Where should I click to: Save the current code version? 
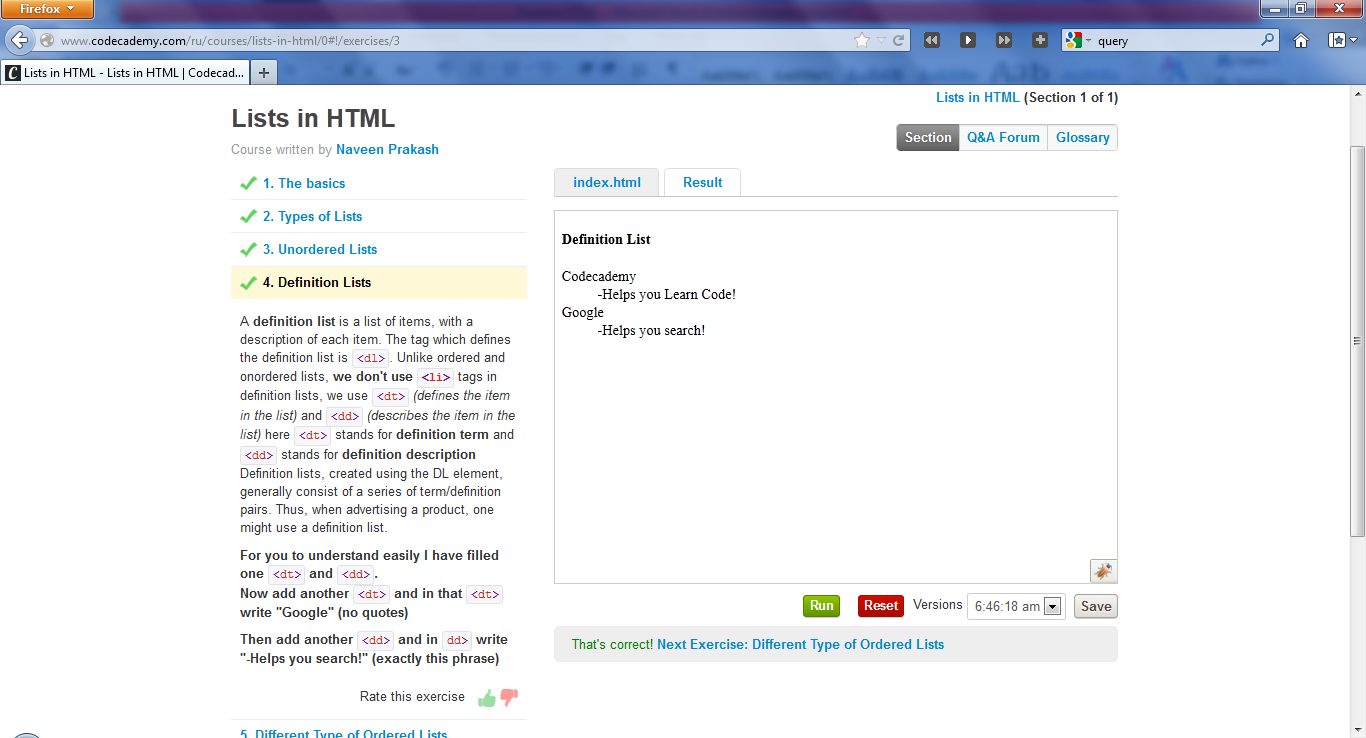(1096, 606)
